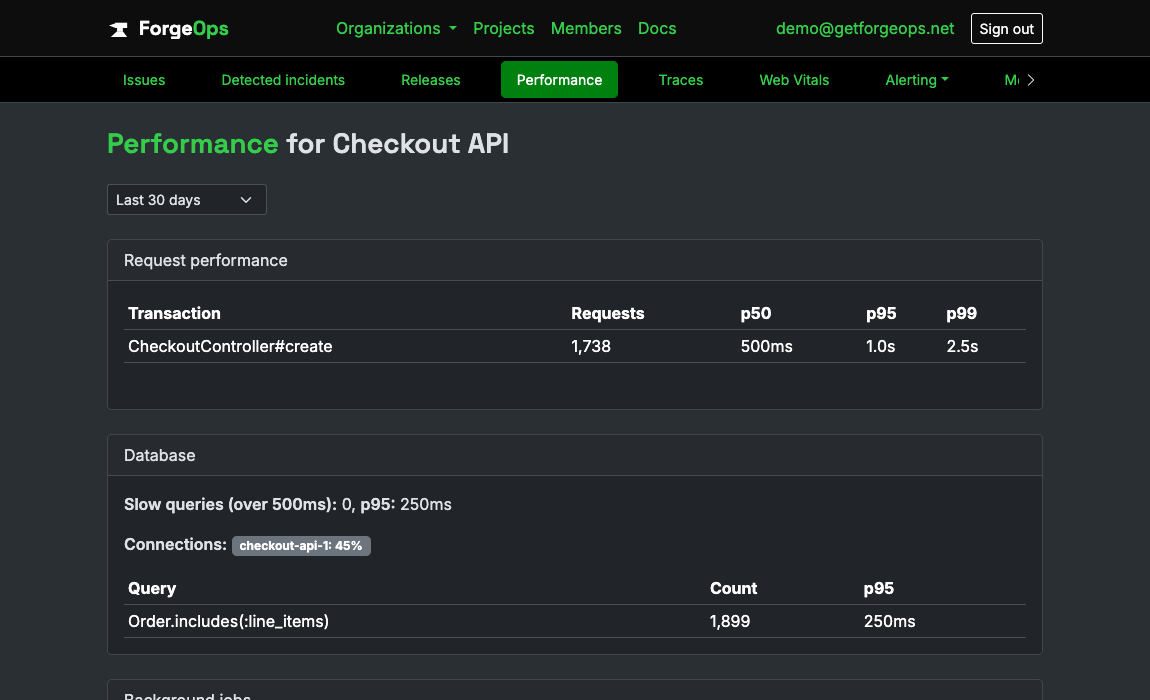Select the Performance tab
1150x700 pixels.
pyautogui.click(x=559, y=80)
